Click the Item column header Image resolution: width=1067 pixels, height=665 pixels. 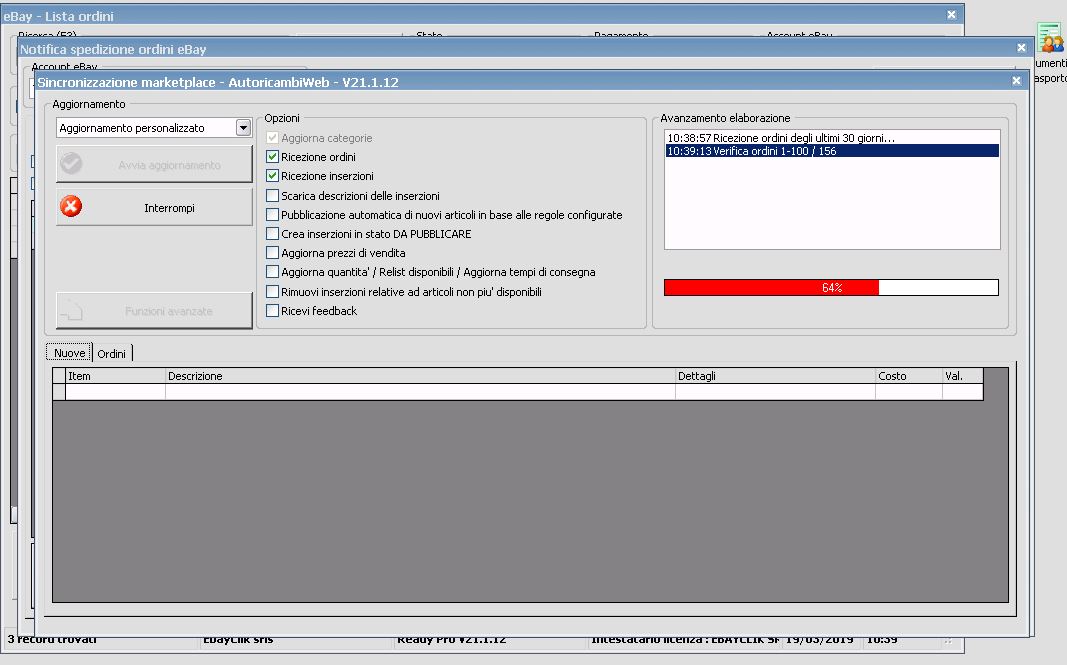pos(116,376)
